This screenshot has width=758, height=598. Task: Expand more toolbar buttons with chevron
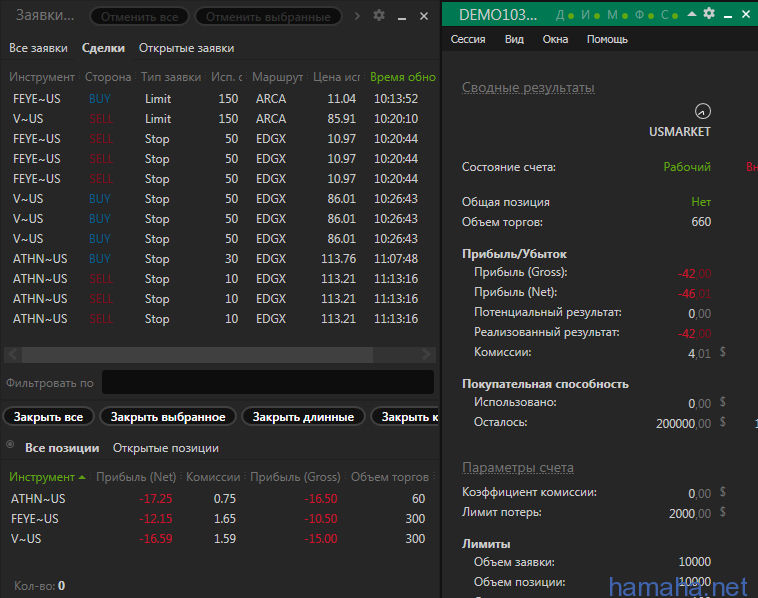358,16
